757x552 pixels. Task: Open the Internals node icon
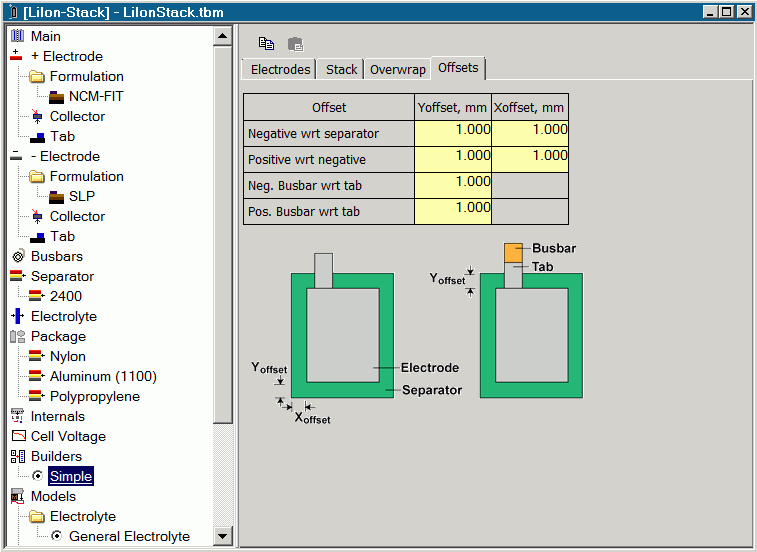tap(17, 416)
